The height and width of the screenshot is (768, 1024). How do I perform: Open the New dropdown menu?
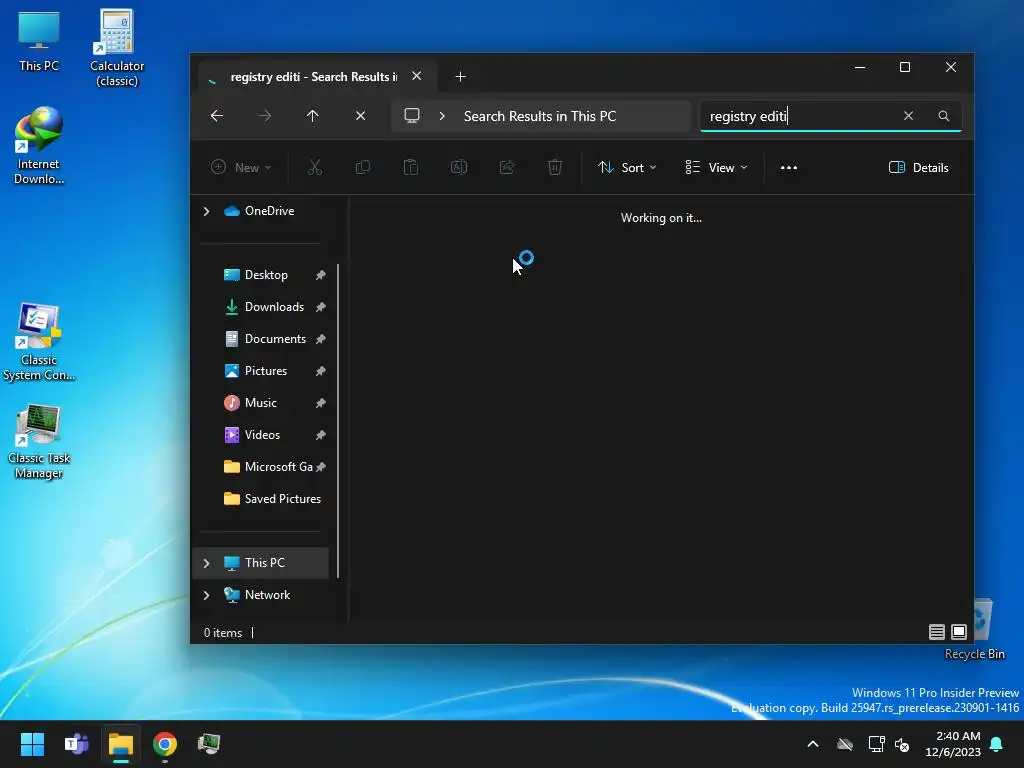coord(241,168)
